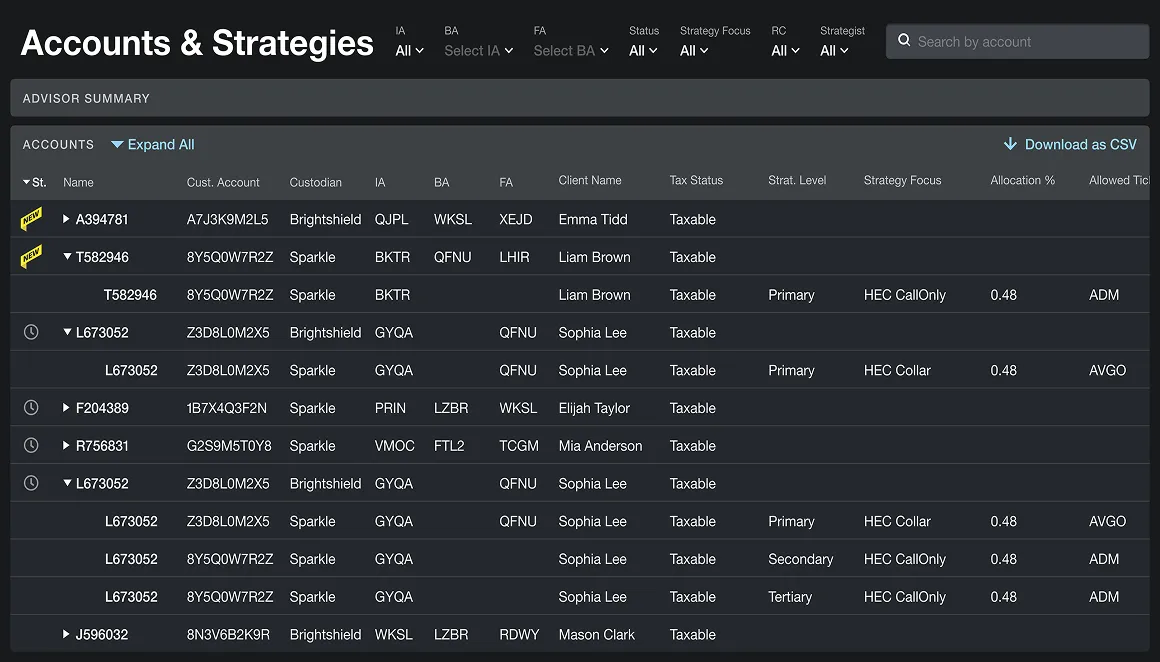The height and width of the screenshot is (662, 1160).
Task: Open the Status All filter dropdown
Action: pos(643,50)
